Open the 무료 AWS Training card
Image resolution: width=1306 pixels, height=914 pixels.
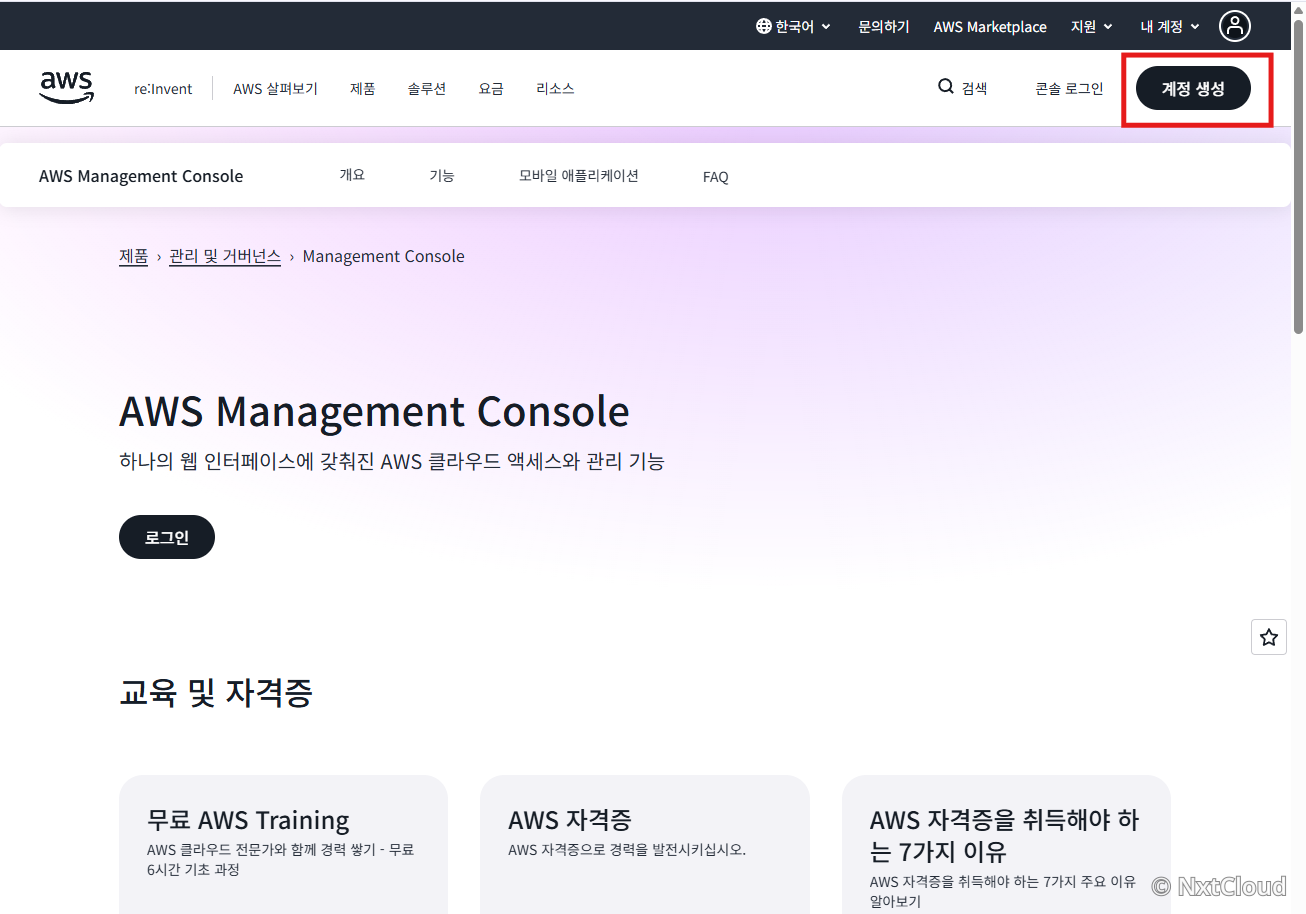coord(283,844)
